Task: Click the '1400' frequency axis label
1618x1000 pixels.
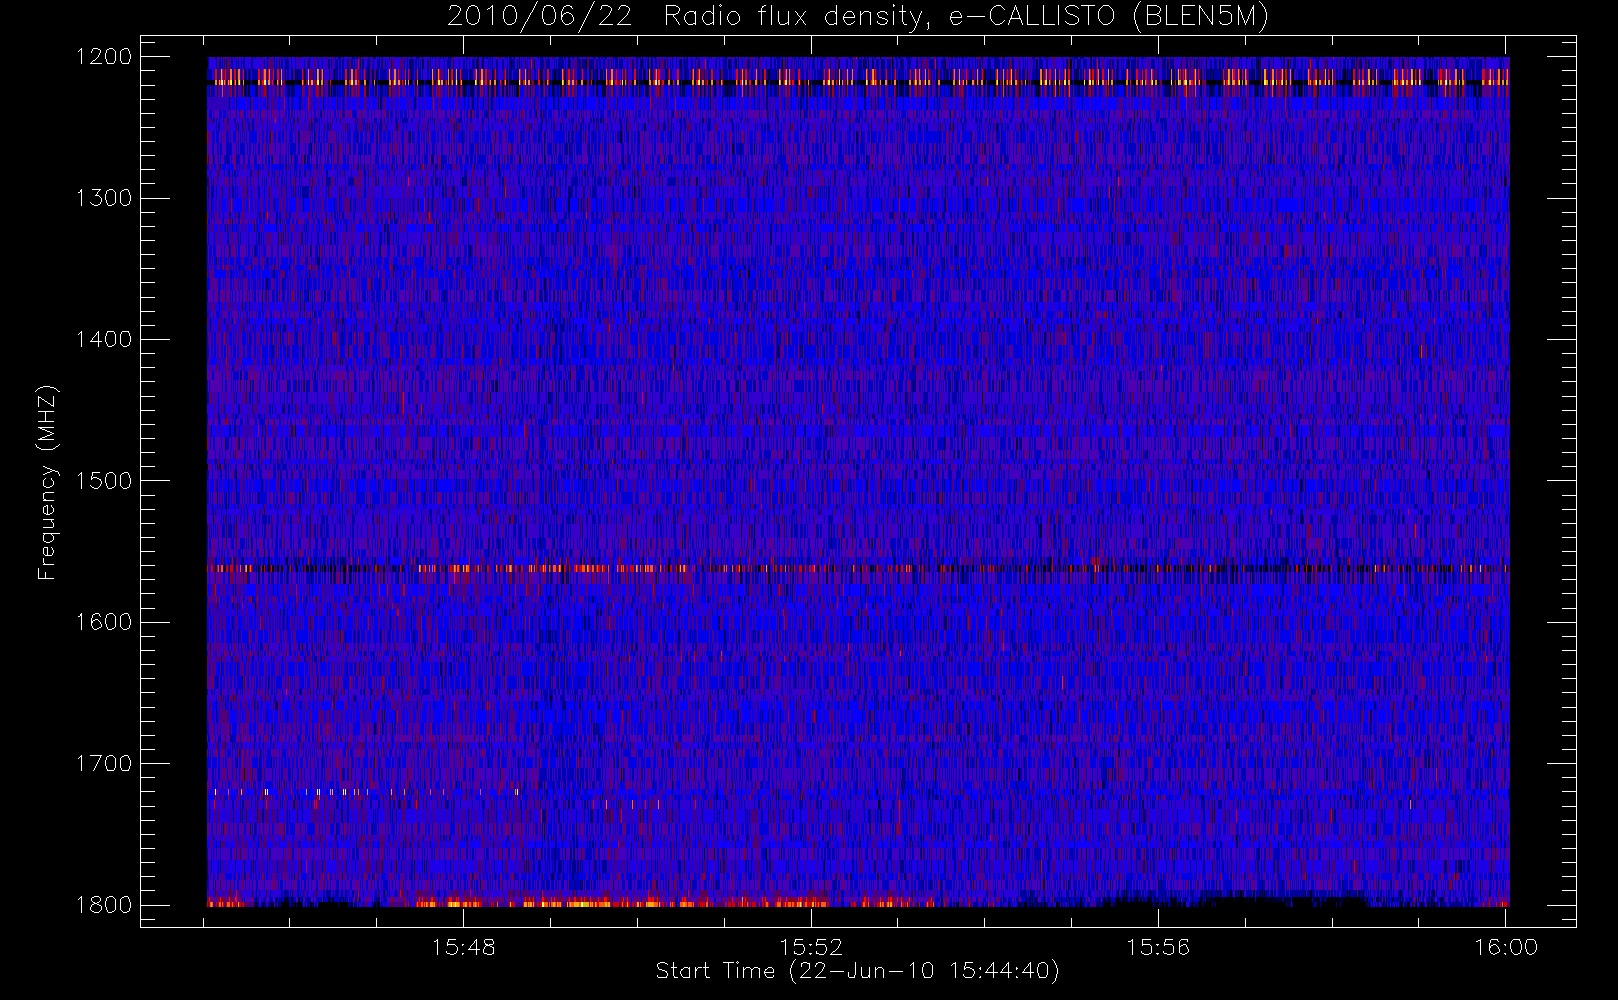Action: (103, 339)
